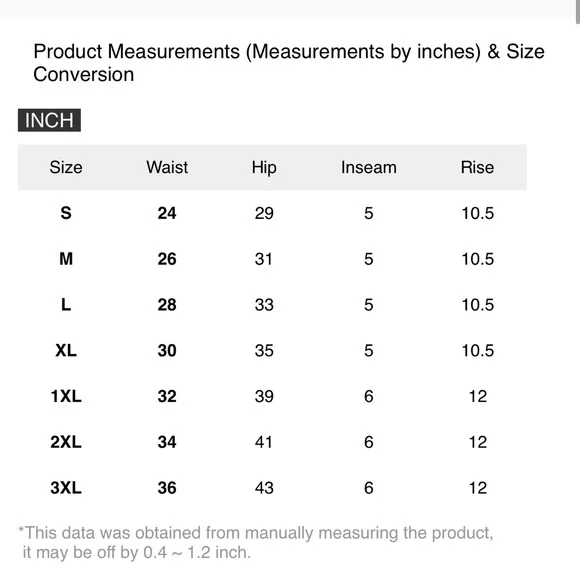Select the L size row label
580x580 pixels.
click(x=66, y=305)
